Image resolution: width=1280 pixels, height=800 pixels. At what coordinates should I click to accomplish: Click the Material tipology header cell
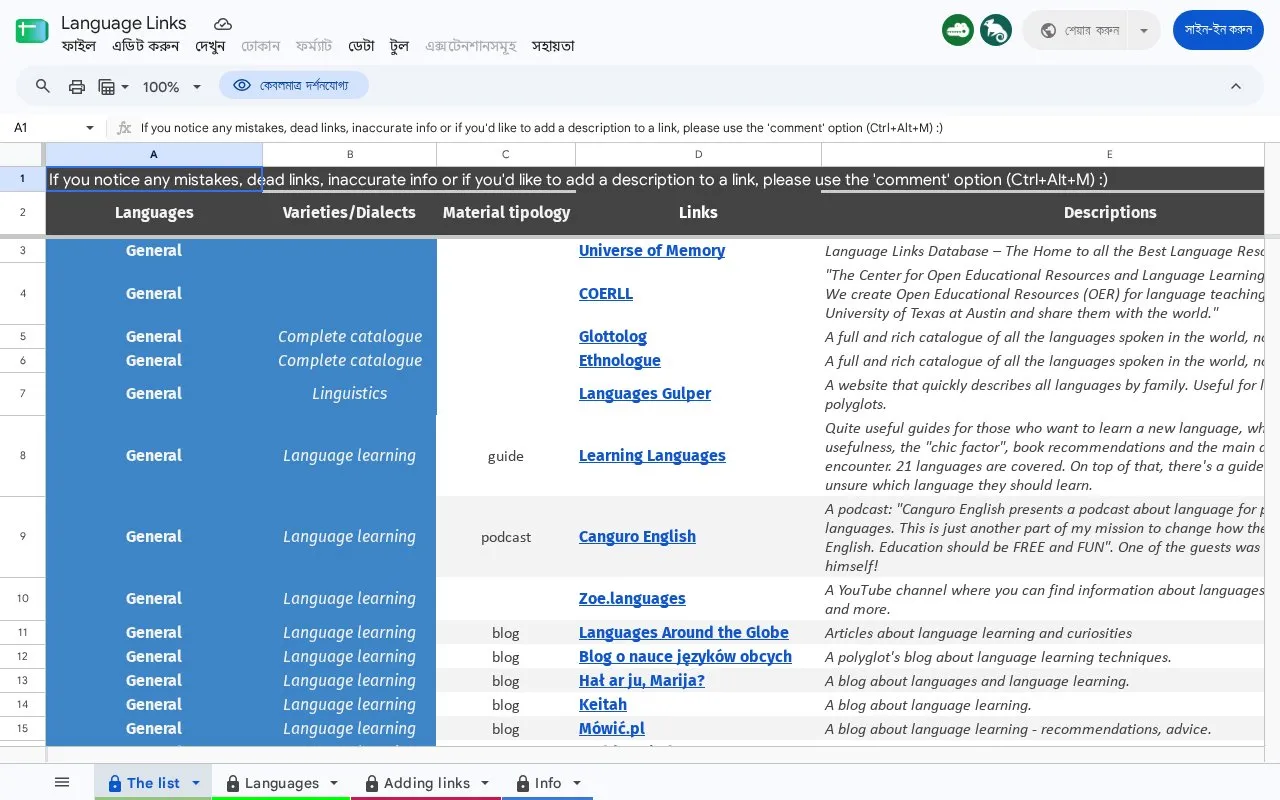coord(506,212)
